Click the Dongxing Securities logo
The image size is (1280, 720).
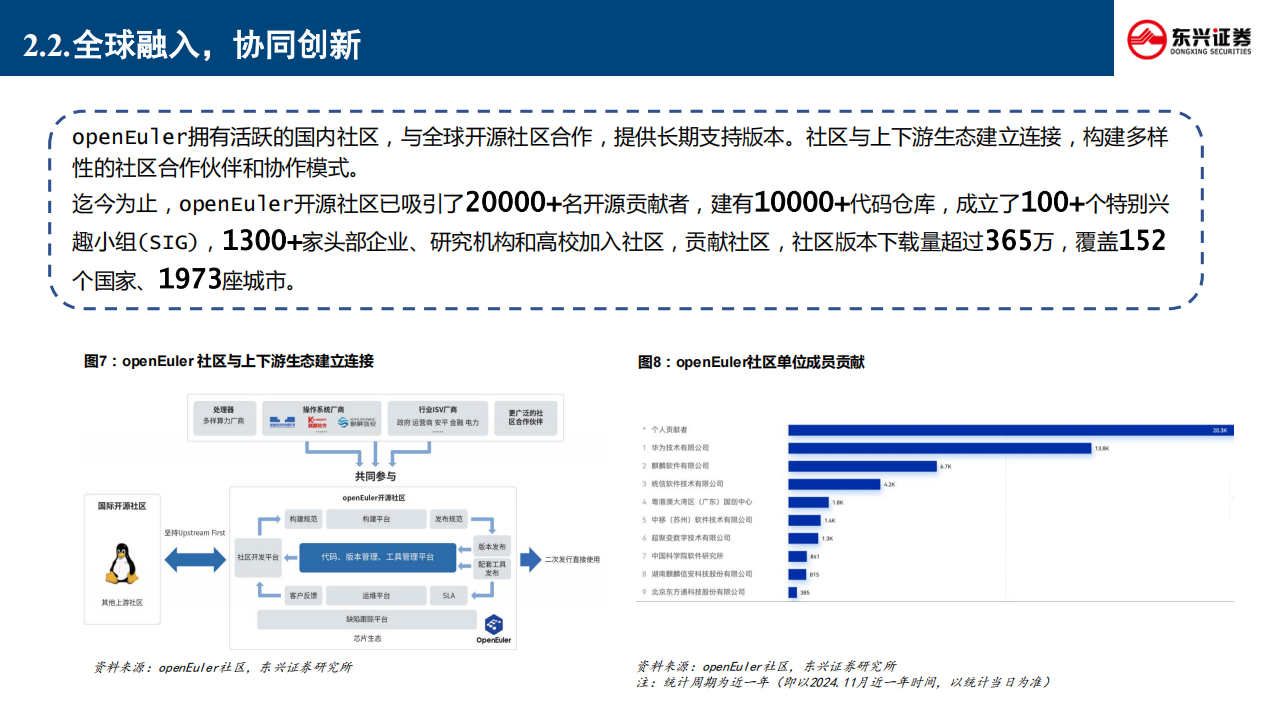click(x=1189, y=39)
